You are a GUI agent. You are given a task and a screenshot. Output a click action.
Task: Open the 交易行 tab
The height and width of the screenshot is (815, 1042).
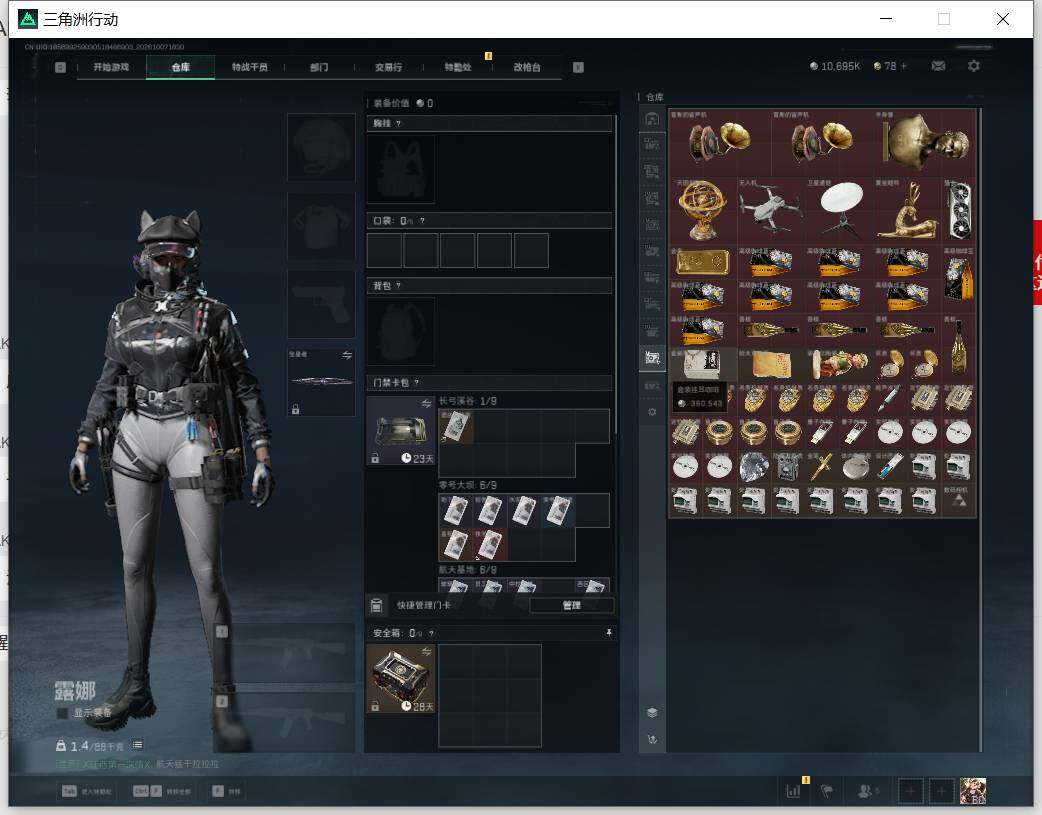click(388, 67)
